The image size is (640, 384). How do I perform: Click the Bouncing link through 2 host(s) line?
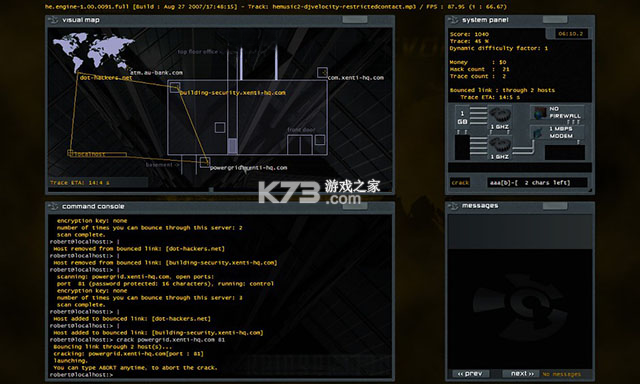pyautogui.click(x=113, y=346)
